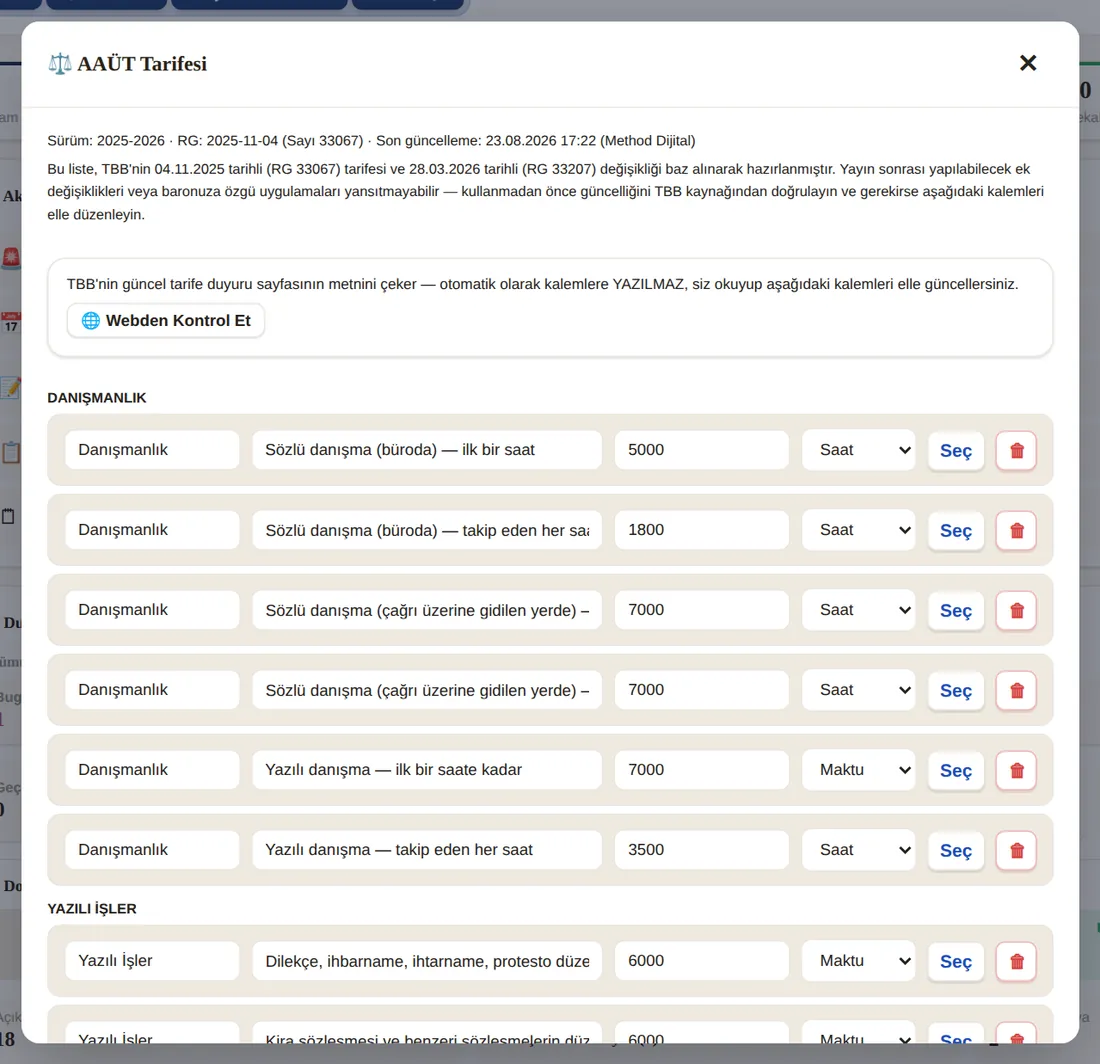Expand unit dropdown on the Dilekçe row
This screenshot has width=1100, height=1064.
(x=859, y=960)
